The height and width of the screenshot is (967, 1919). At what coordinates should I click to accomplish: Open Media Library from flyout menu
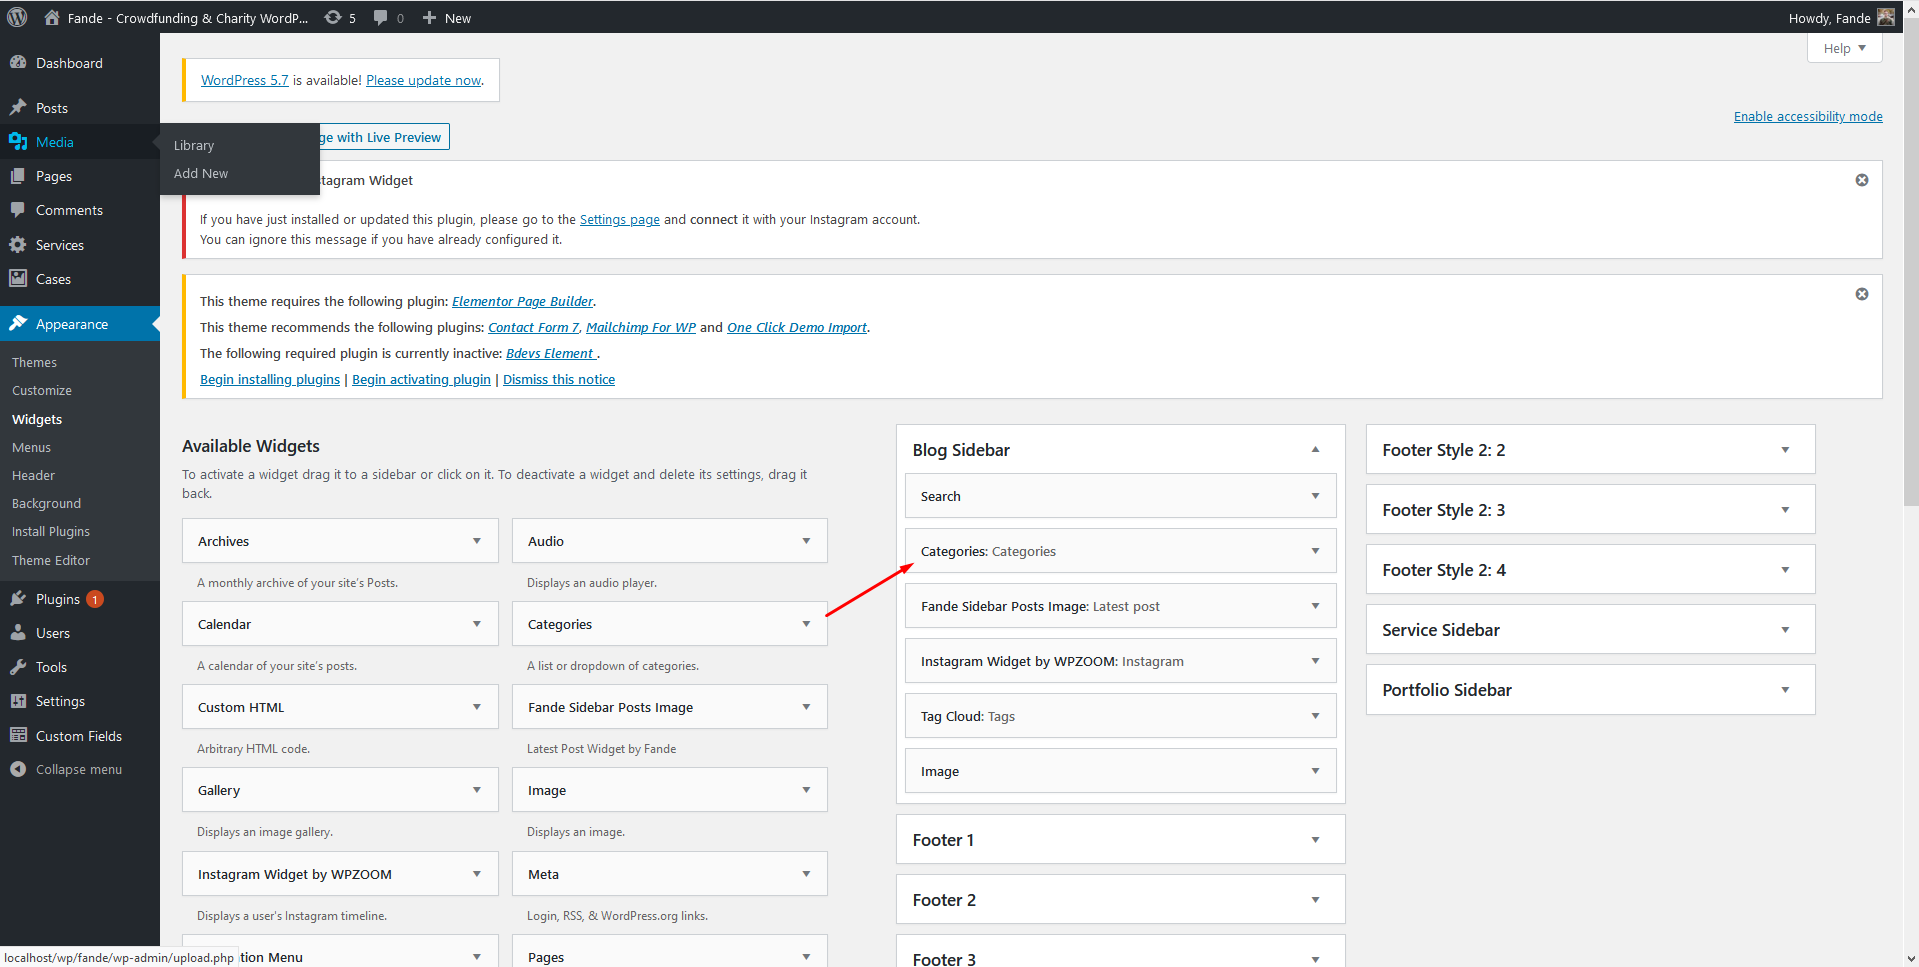194,145
